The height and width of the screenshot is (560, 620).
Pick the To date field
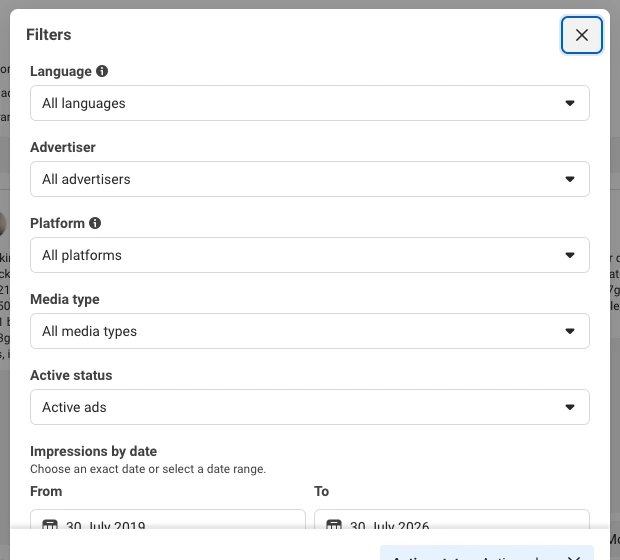tap(452, 519)
